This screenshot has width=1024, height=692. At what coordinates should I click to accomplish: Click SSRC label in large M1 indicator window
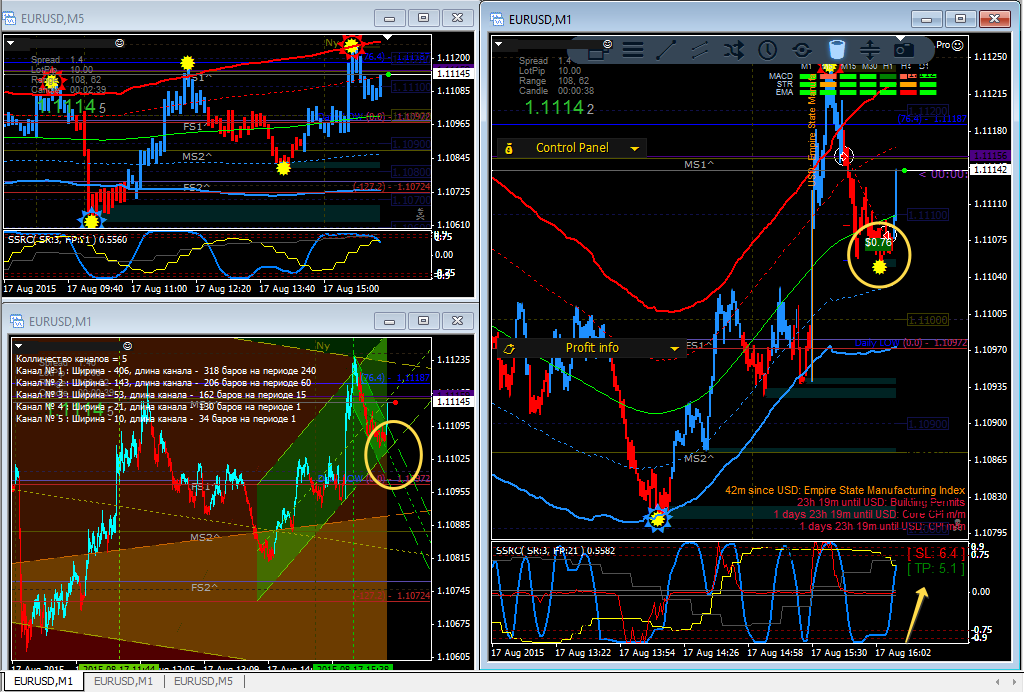point(555,550)
